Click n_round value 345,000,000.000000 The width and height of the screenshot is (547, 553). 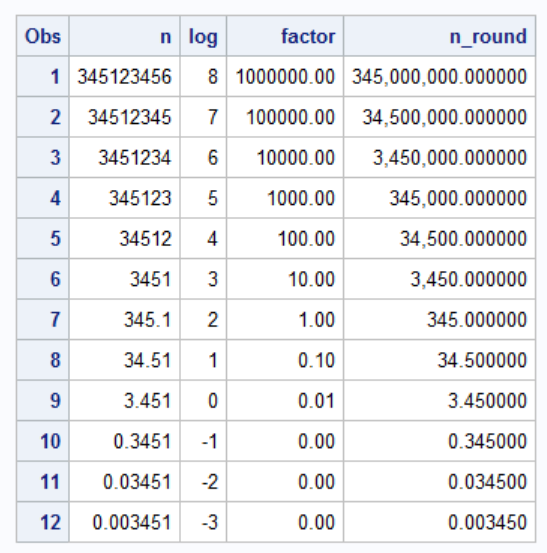click(439, 77)
